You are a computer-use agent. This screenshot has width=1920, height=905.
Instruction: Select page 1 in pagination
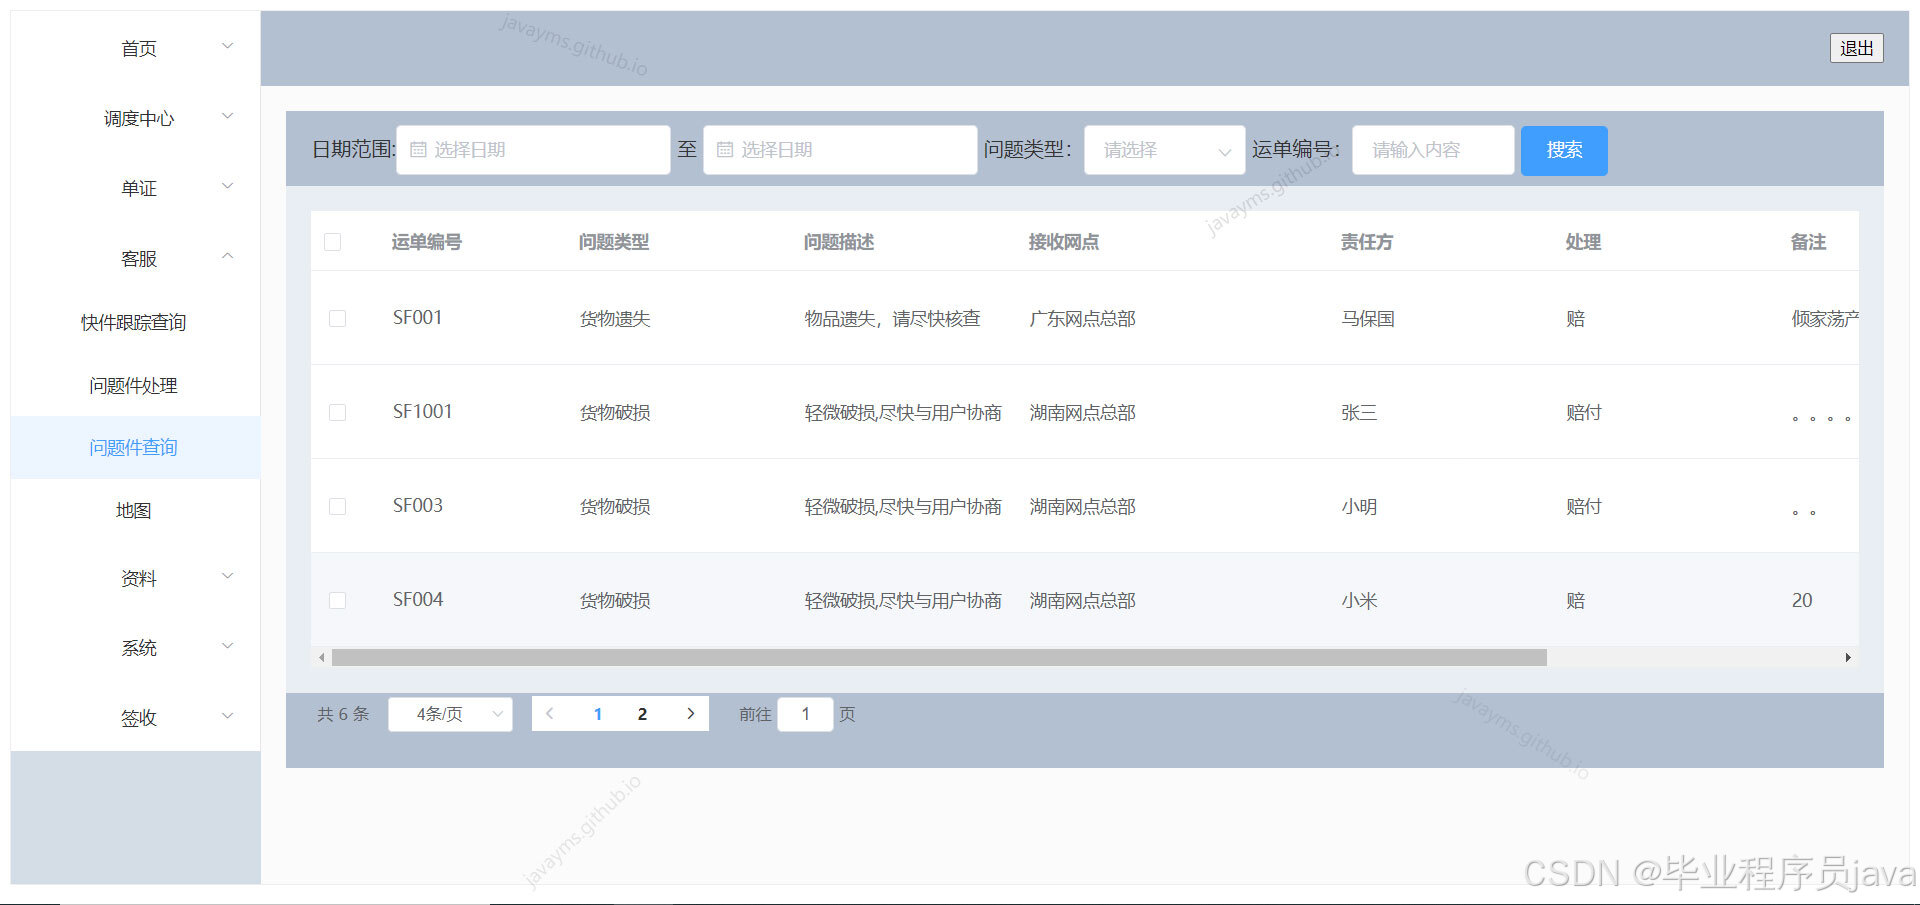598,714
